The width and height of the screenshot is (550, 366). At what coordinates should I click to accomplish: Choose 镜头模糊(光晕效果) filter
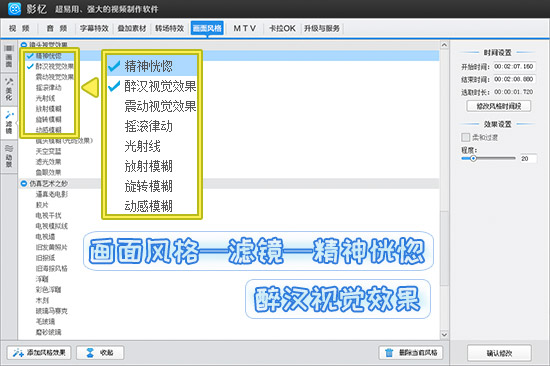click(64, 140)
